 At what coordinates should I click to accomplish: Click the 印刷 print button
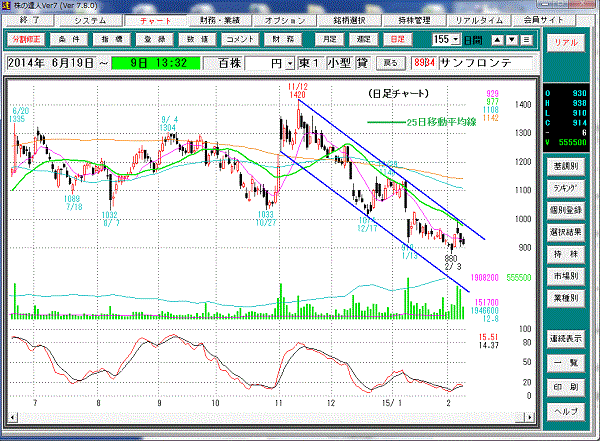566,387
